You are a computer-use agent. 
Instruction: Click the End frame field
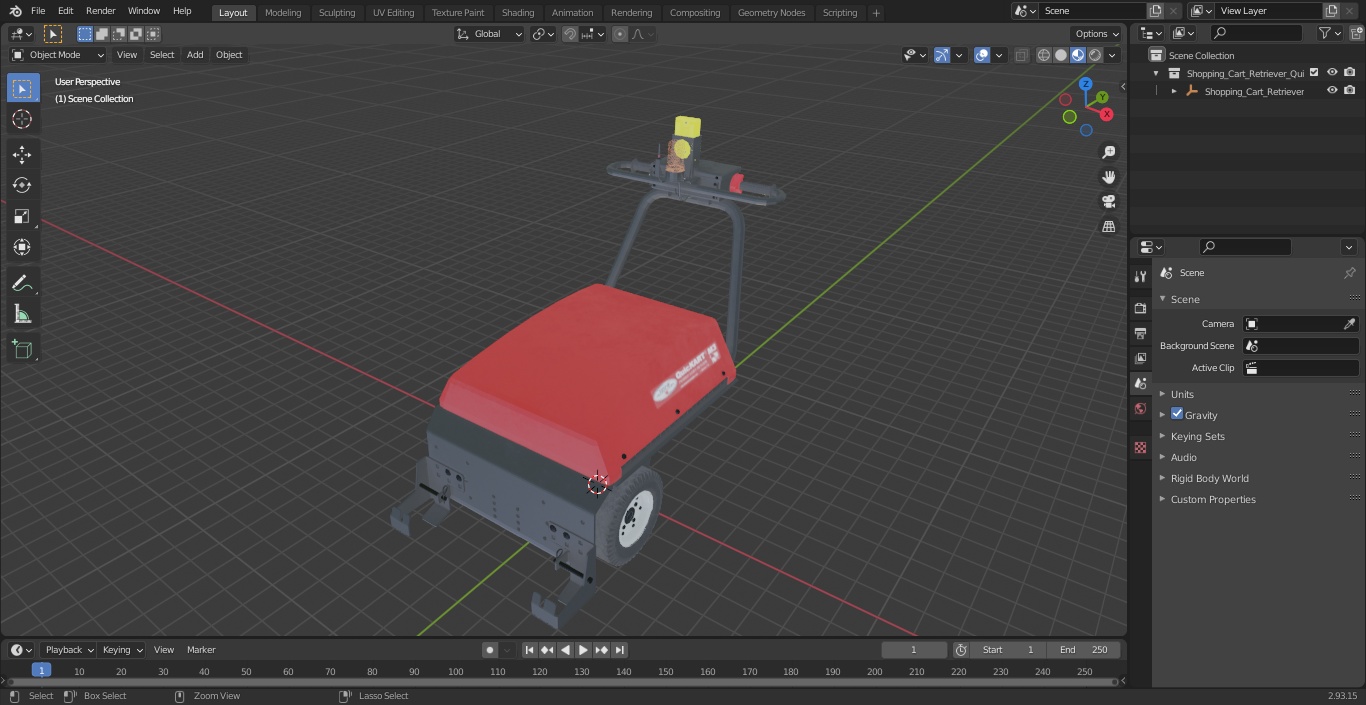(1084, 650)
